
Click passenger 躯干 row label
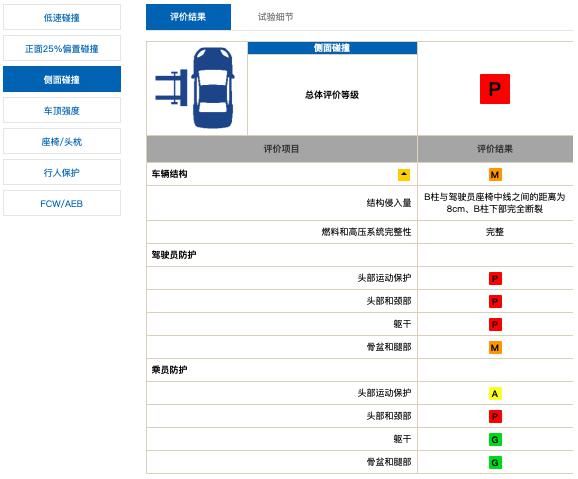coord(402,439)
